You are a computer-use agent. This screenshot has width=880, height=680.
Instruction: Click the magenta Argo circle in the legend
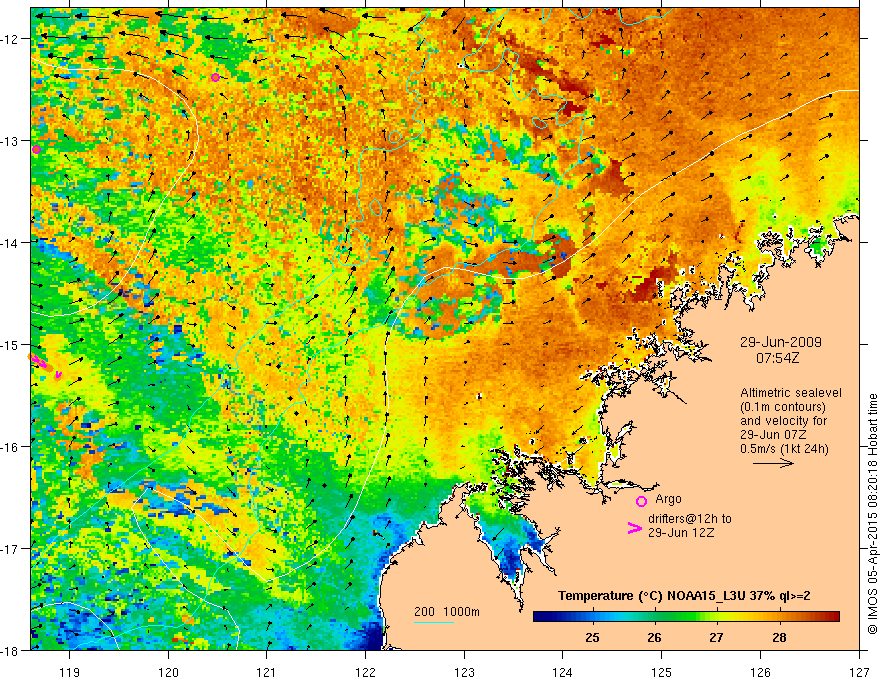tap(641, 501)
